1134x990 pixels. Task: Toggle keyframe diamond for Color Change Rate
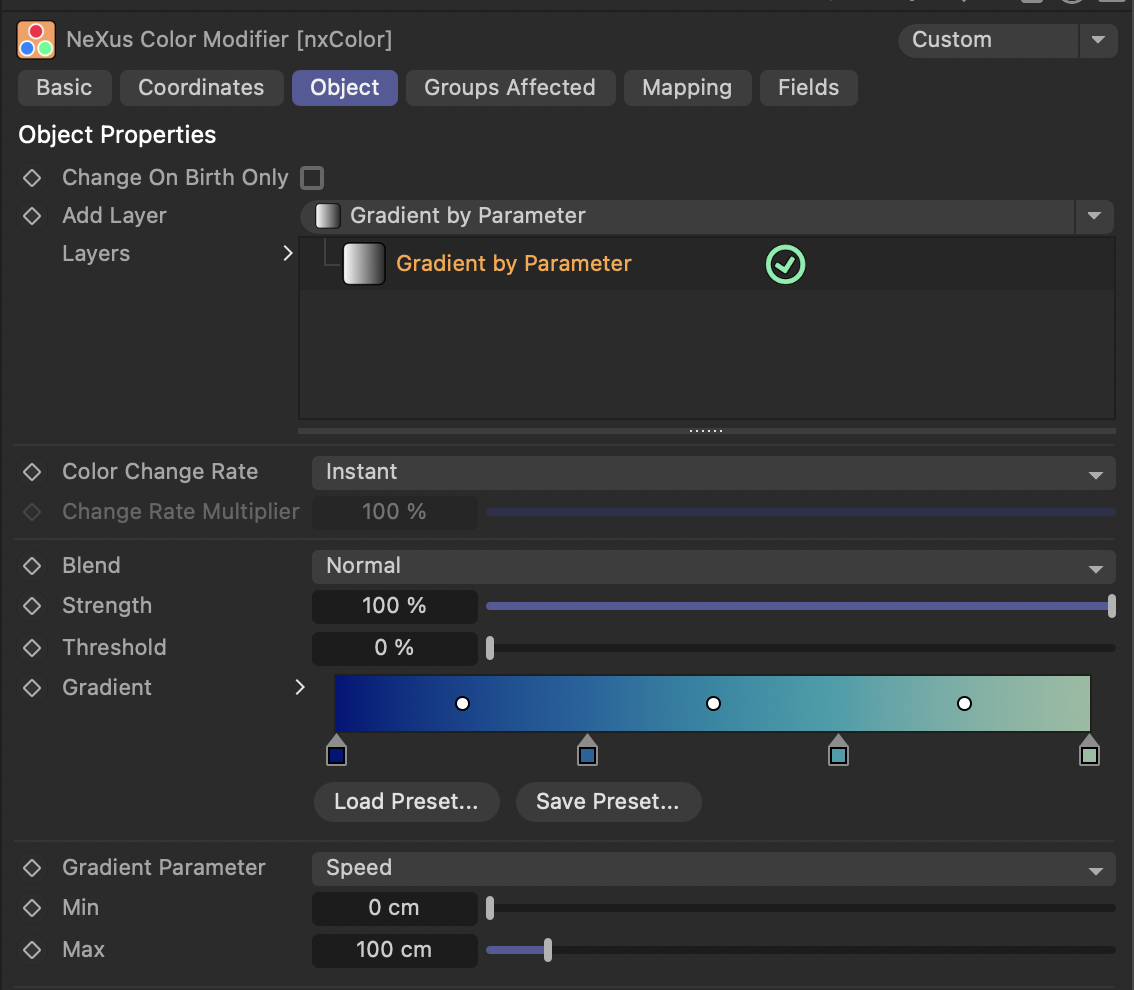[x=32, y=471]
